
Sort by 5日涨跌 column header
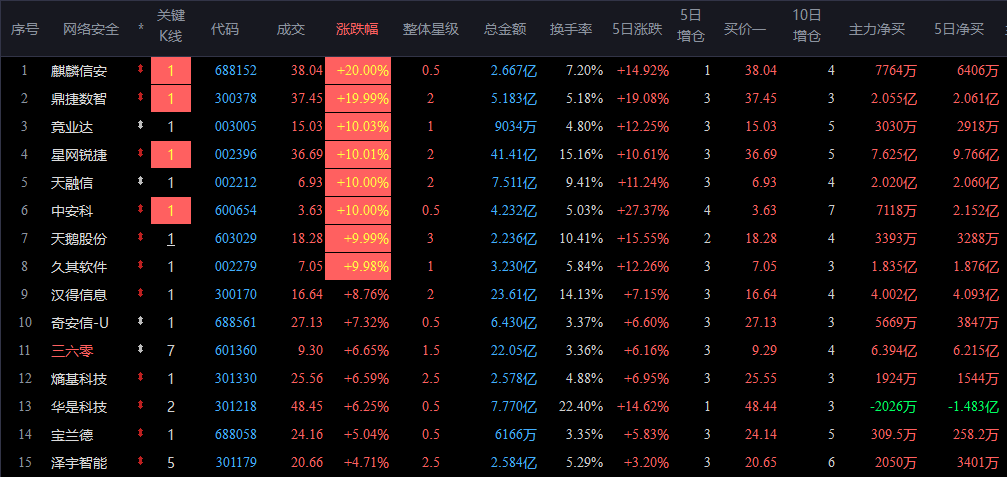(637, 30)
